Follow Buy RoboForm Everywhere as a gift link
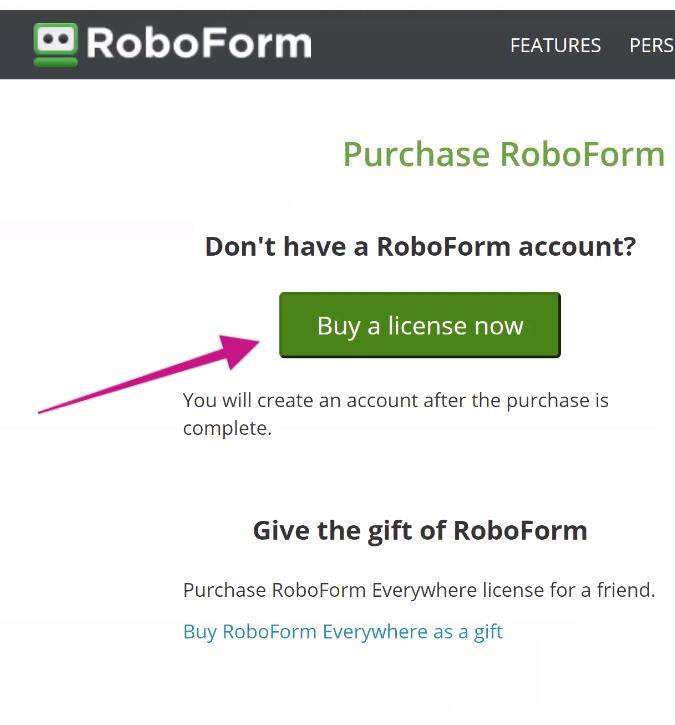Image resolution: width=675 pixels, height=725 pixels. pos(343,632)
